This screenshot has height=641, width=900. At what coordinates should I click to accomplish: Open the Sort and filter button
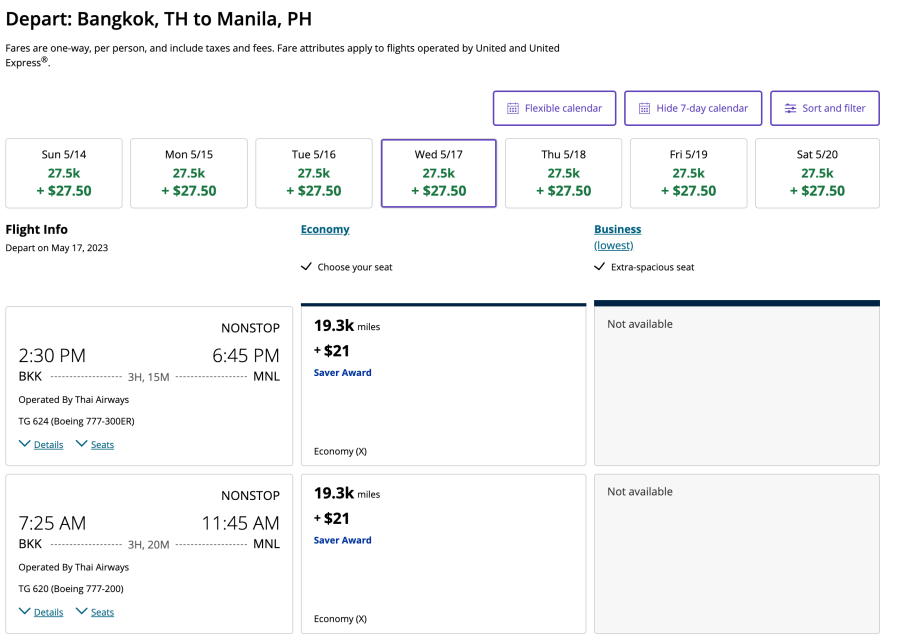pos(824,108)
